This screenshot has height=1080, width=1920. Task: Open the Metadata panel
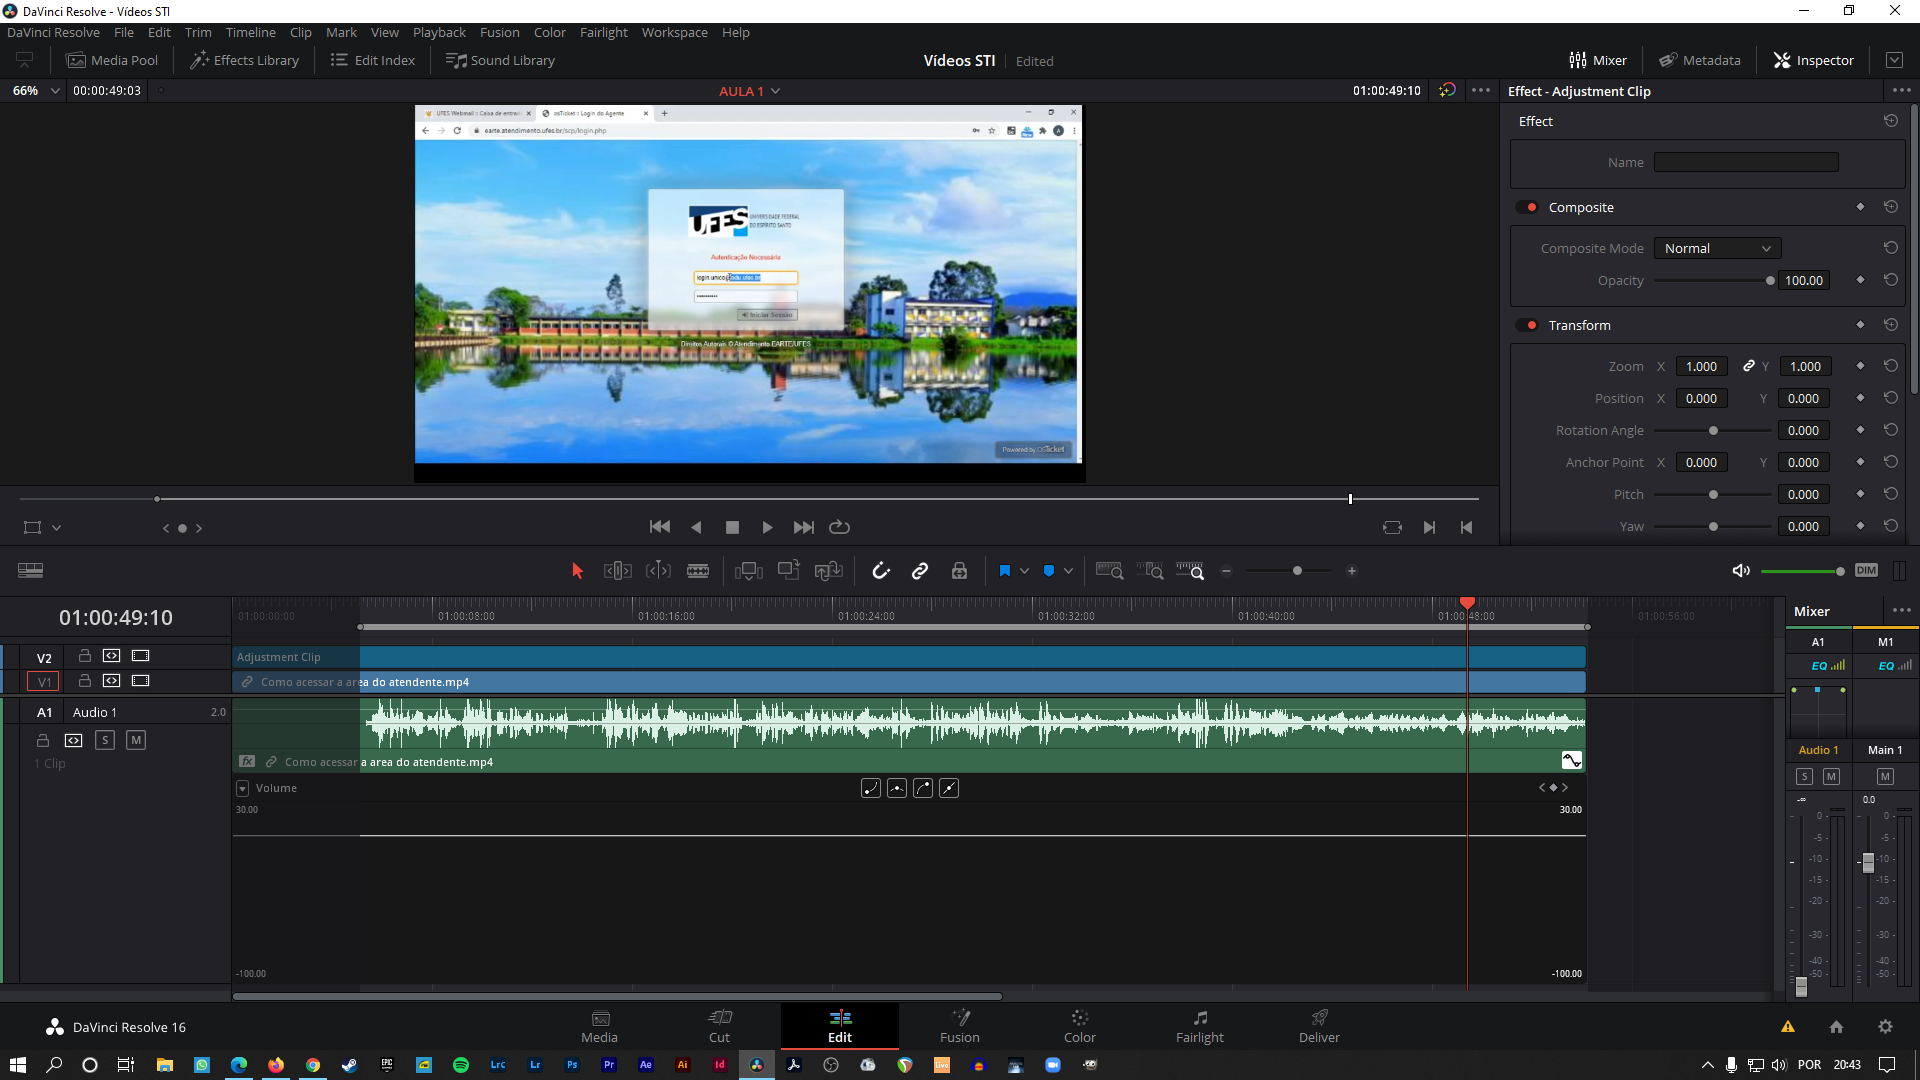[x=1700, y=60]
